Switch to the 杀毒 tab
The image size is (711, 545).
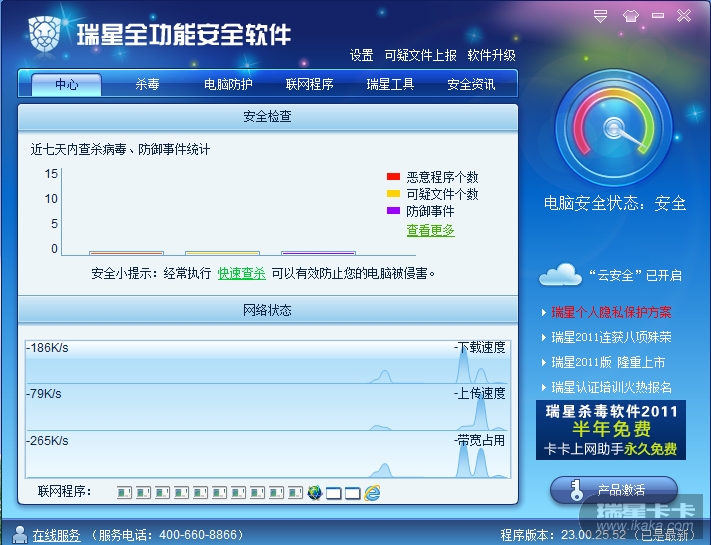[x=147, y=84]
